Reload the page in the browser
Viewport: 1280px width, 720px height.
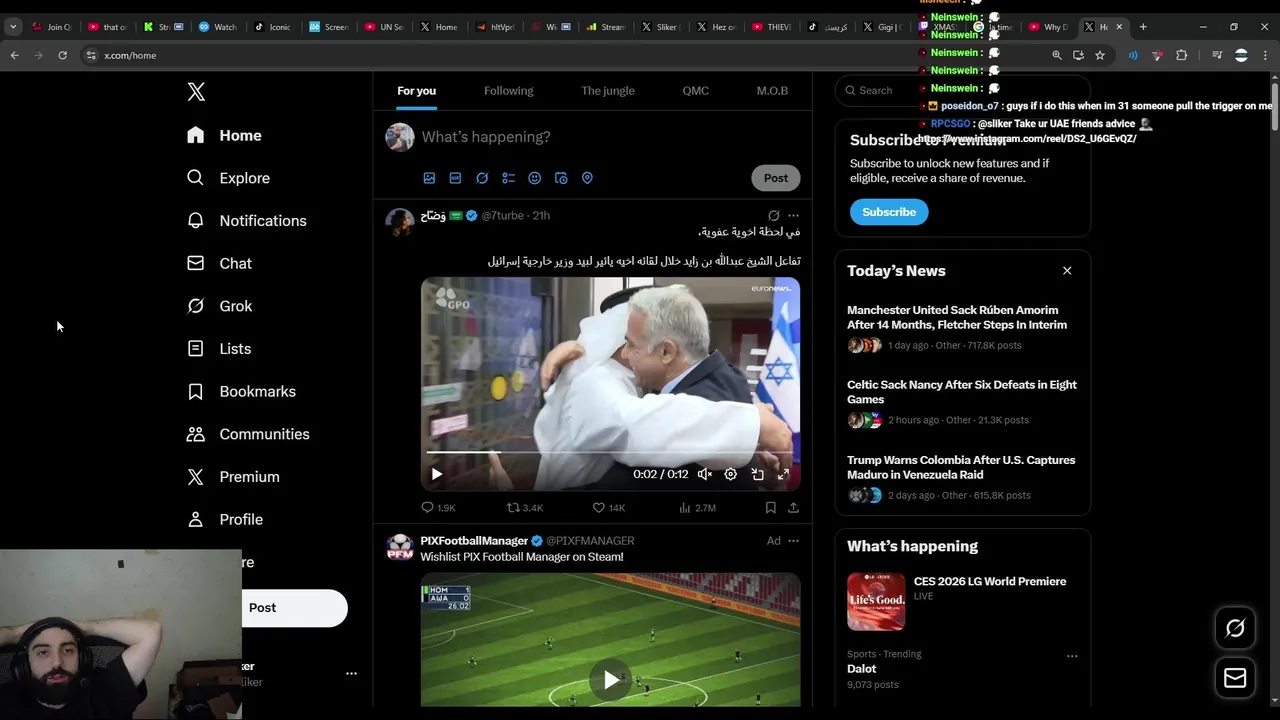62,55
